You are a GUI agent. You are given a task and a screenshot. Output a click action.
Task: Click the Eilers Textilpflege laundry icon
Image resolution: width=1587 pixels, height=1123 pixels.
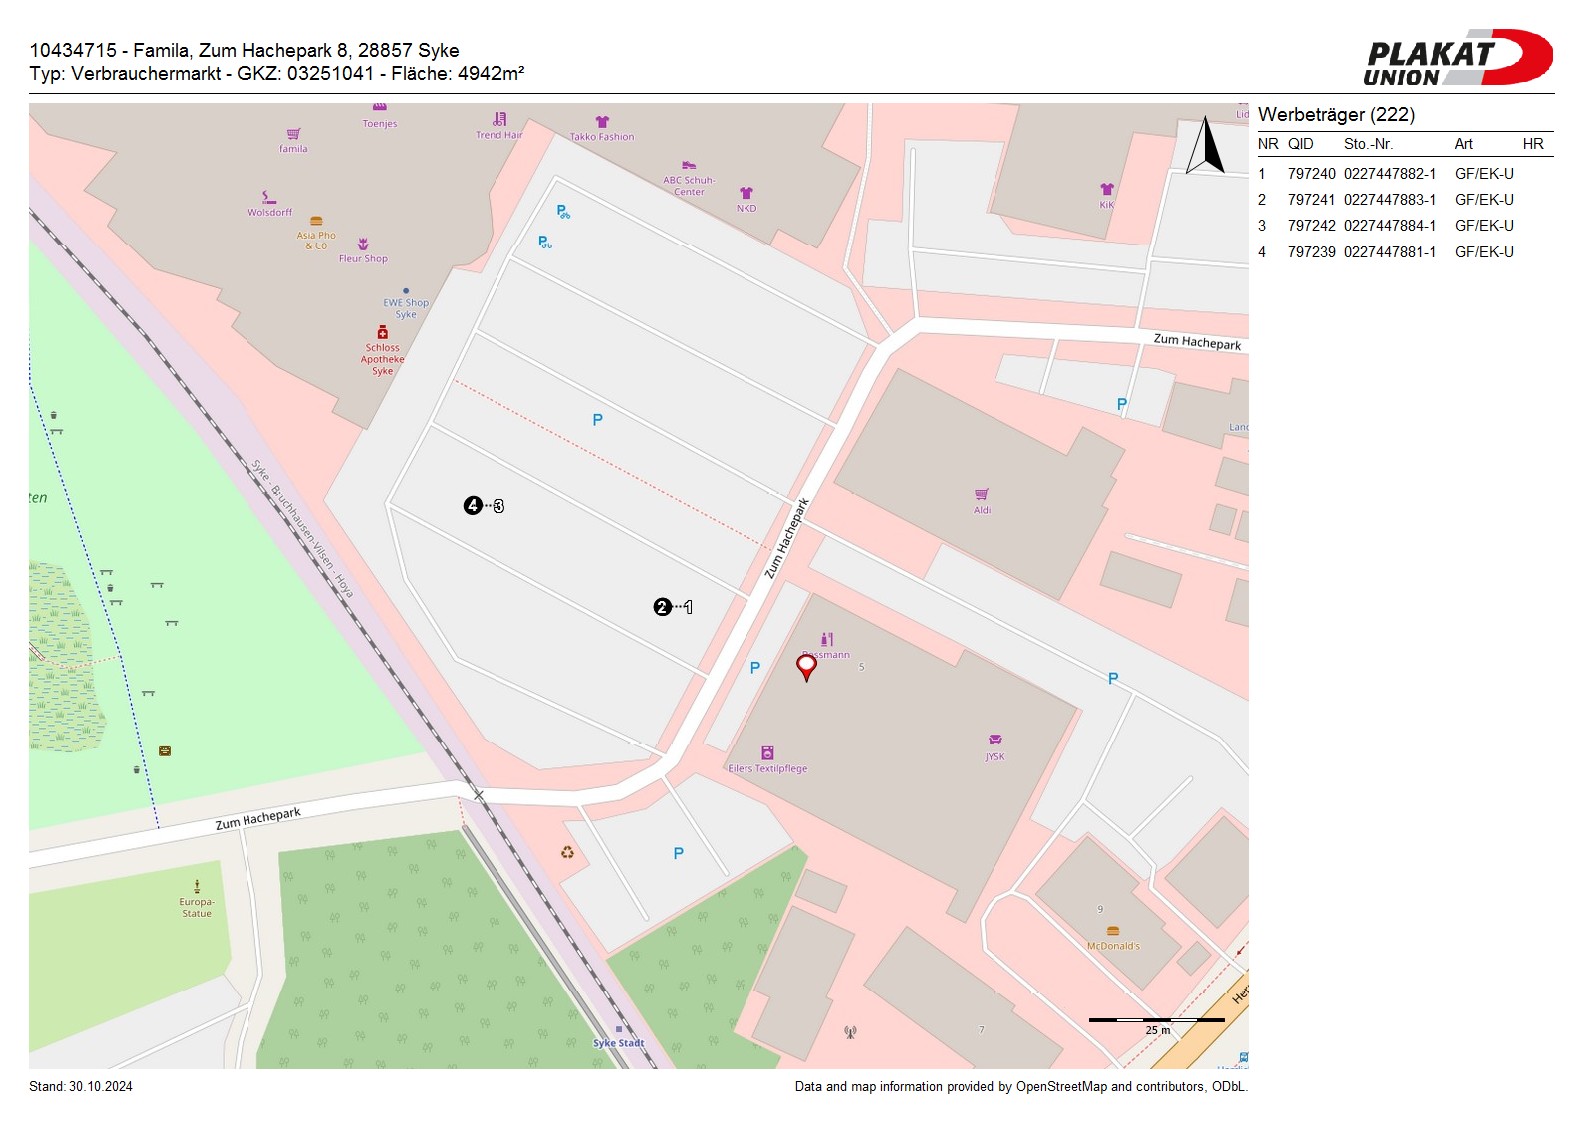(x=767, y=753)
